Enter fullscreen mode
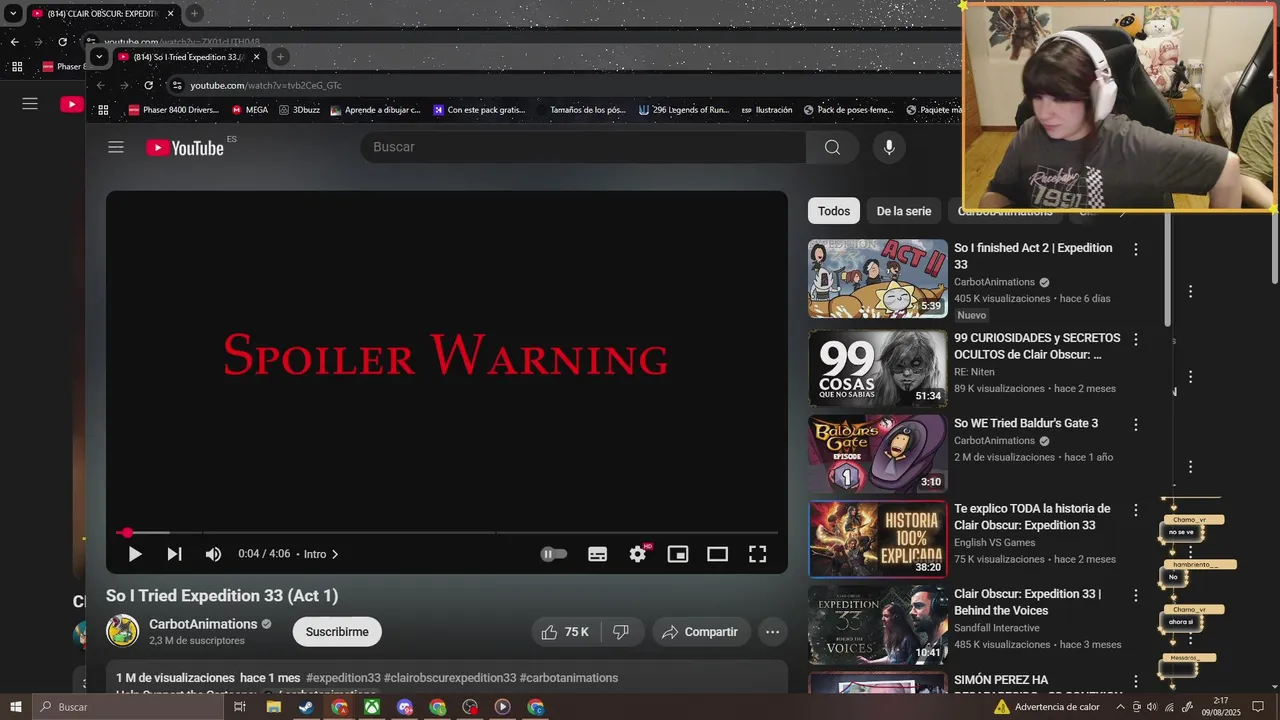 [758, 554]
